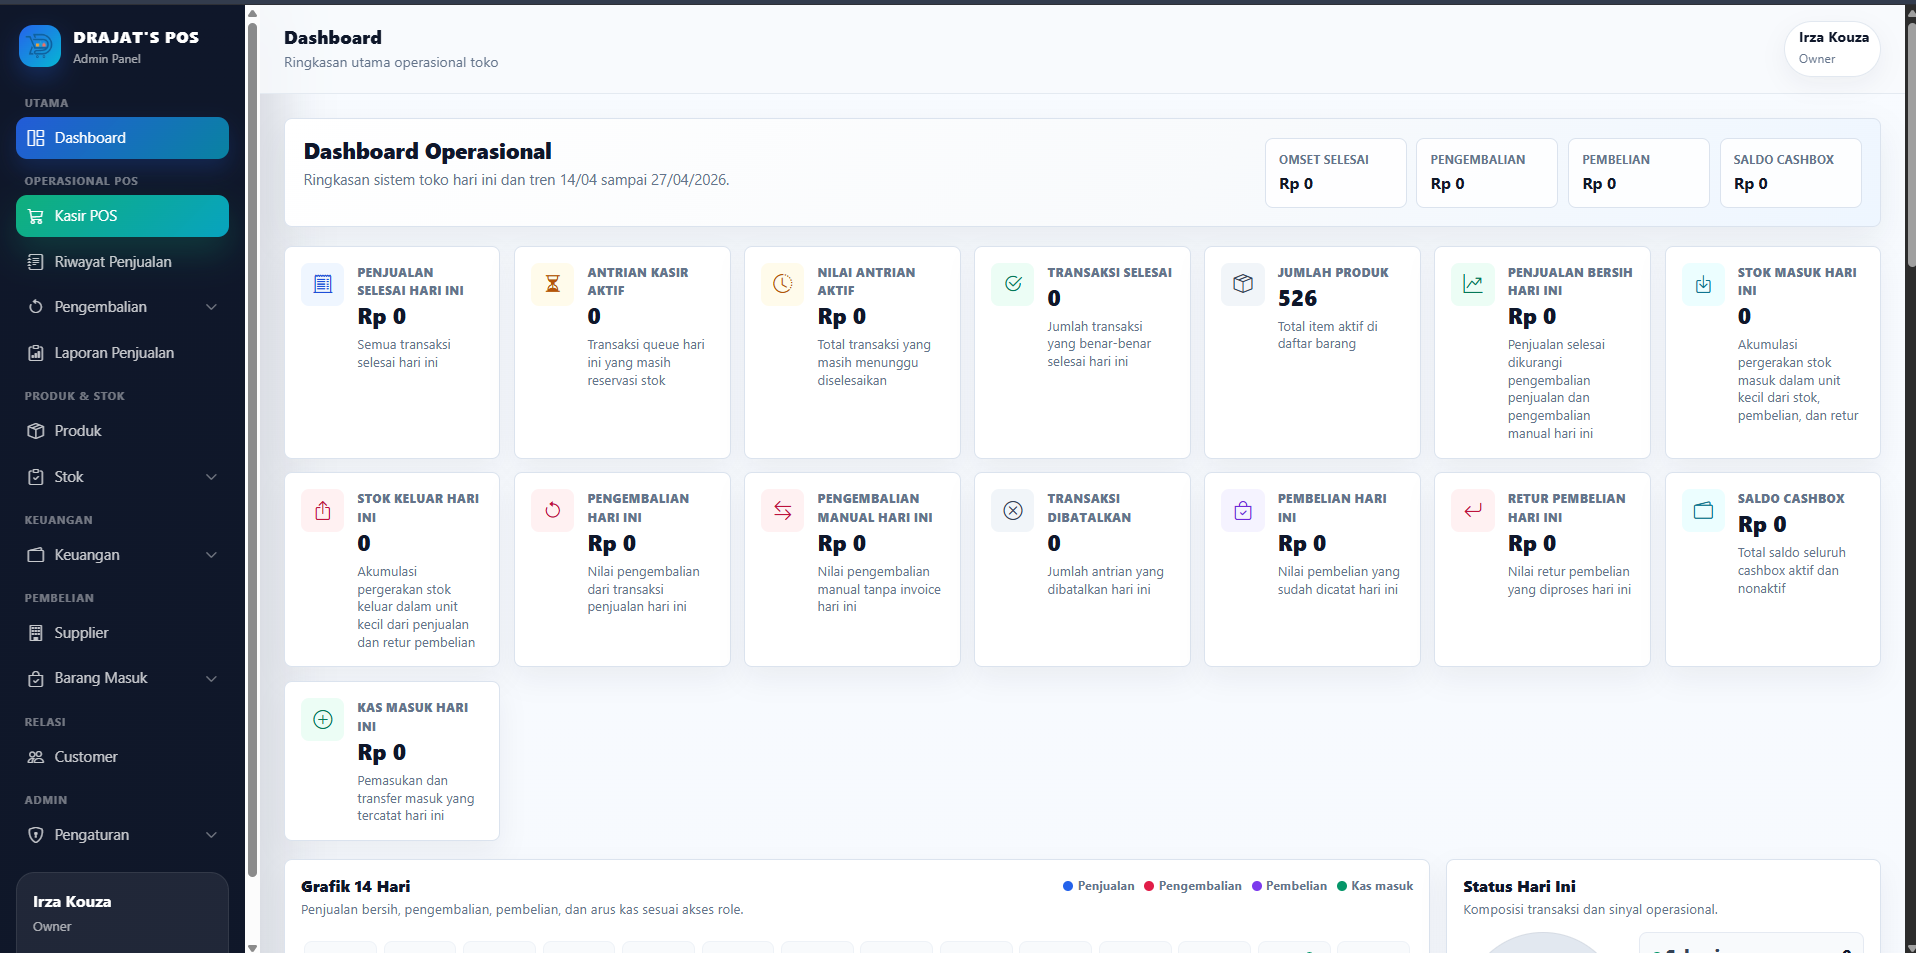Expand the Keuangan submenu chevron

[211, 555]
